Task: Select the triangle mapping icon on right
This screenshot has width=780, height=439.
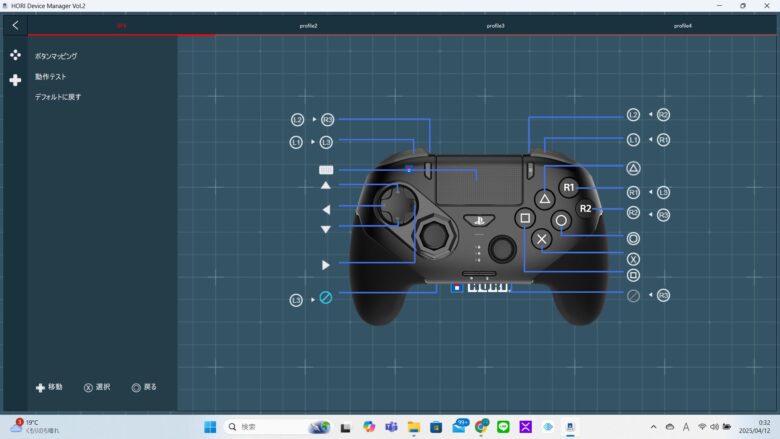Action: tap(633, 169)
